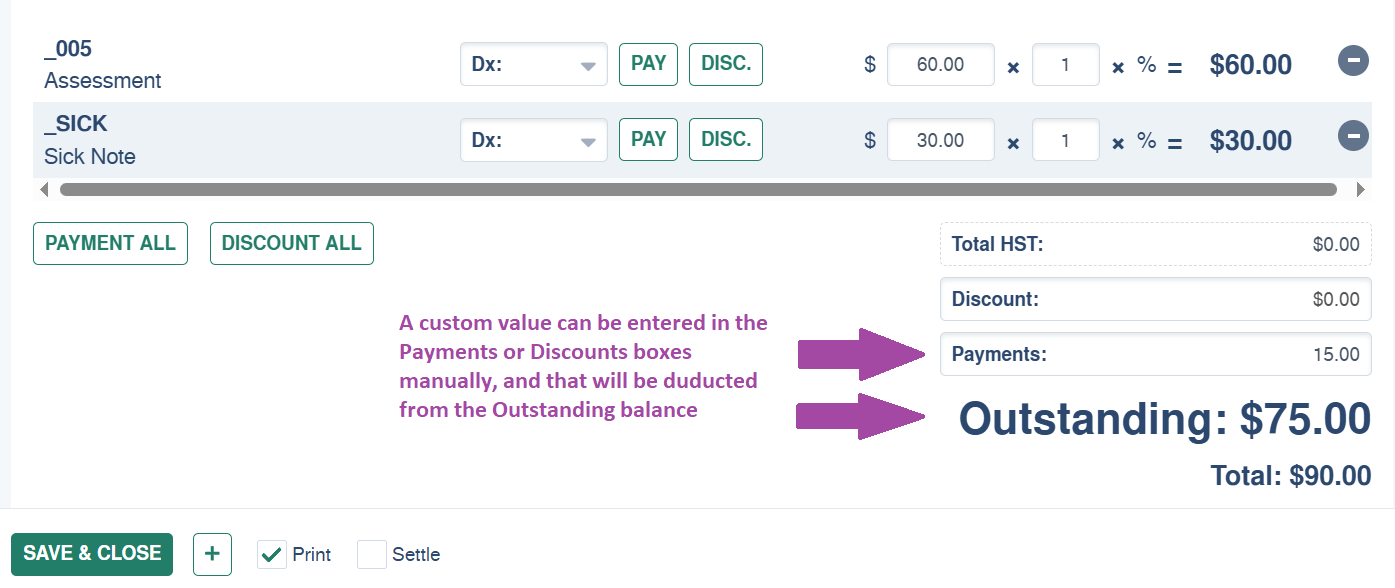
Task: Apply DISC. to the Sick Note item
Action: coord(726,140)
